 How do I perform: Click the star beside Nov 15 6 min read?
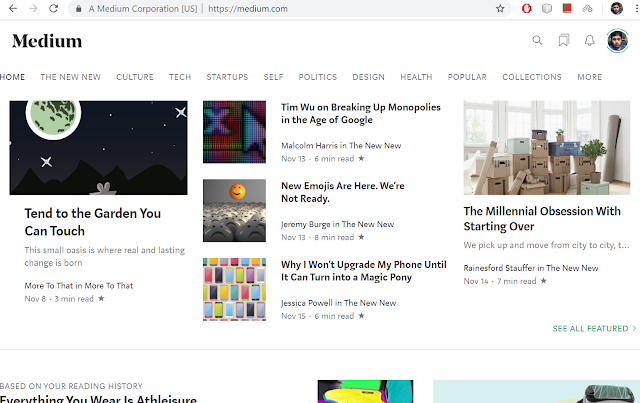tap(361, 316)
